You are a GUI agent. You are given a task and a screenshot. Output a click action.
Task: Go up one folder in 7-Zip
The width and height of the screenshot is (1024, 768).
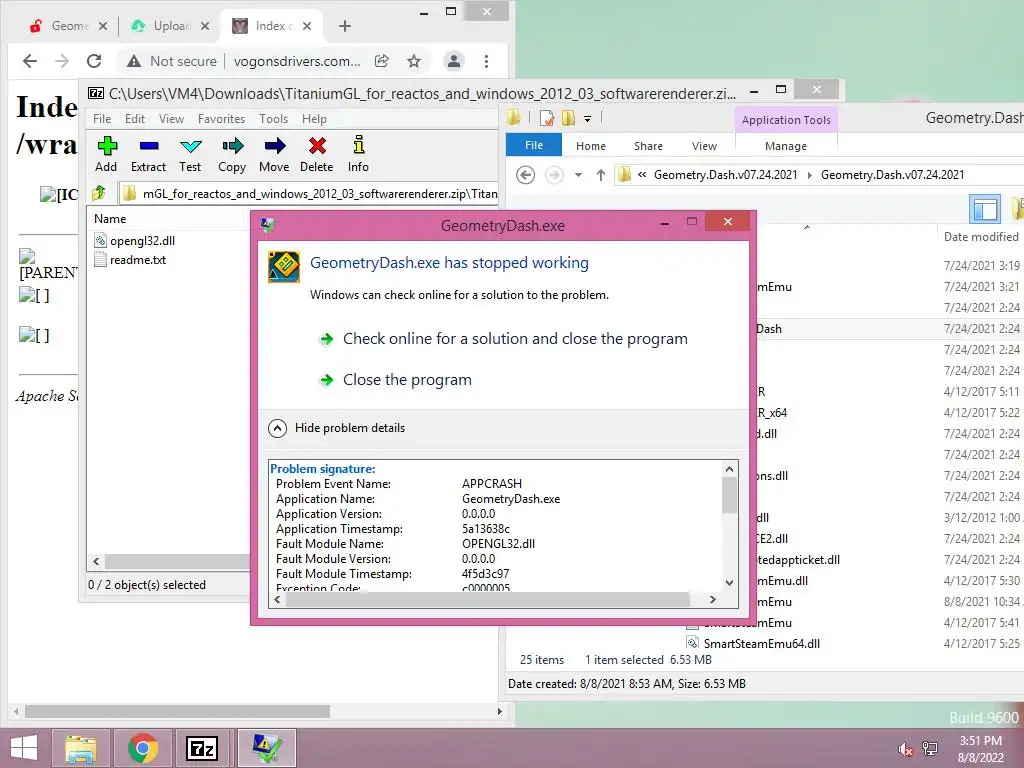click(99, 193)
